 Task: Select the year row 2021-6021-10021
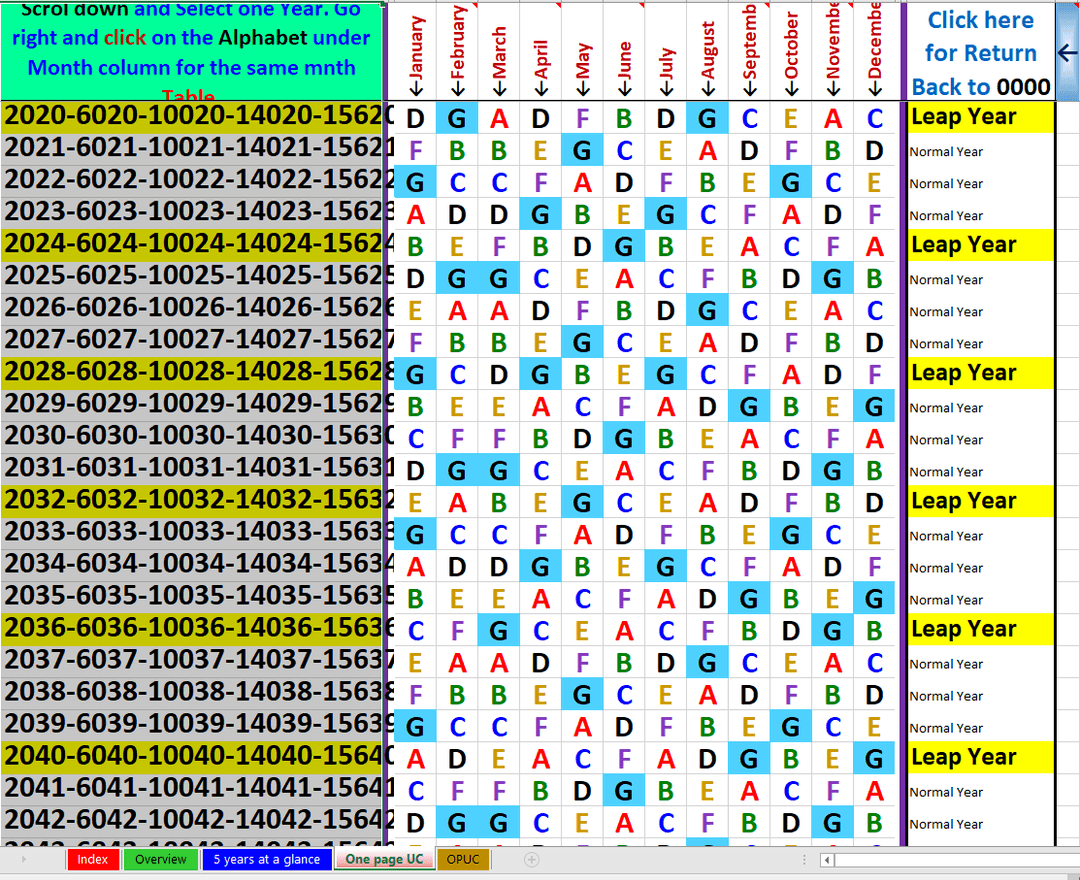click(192, 150)
